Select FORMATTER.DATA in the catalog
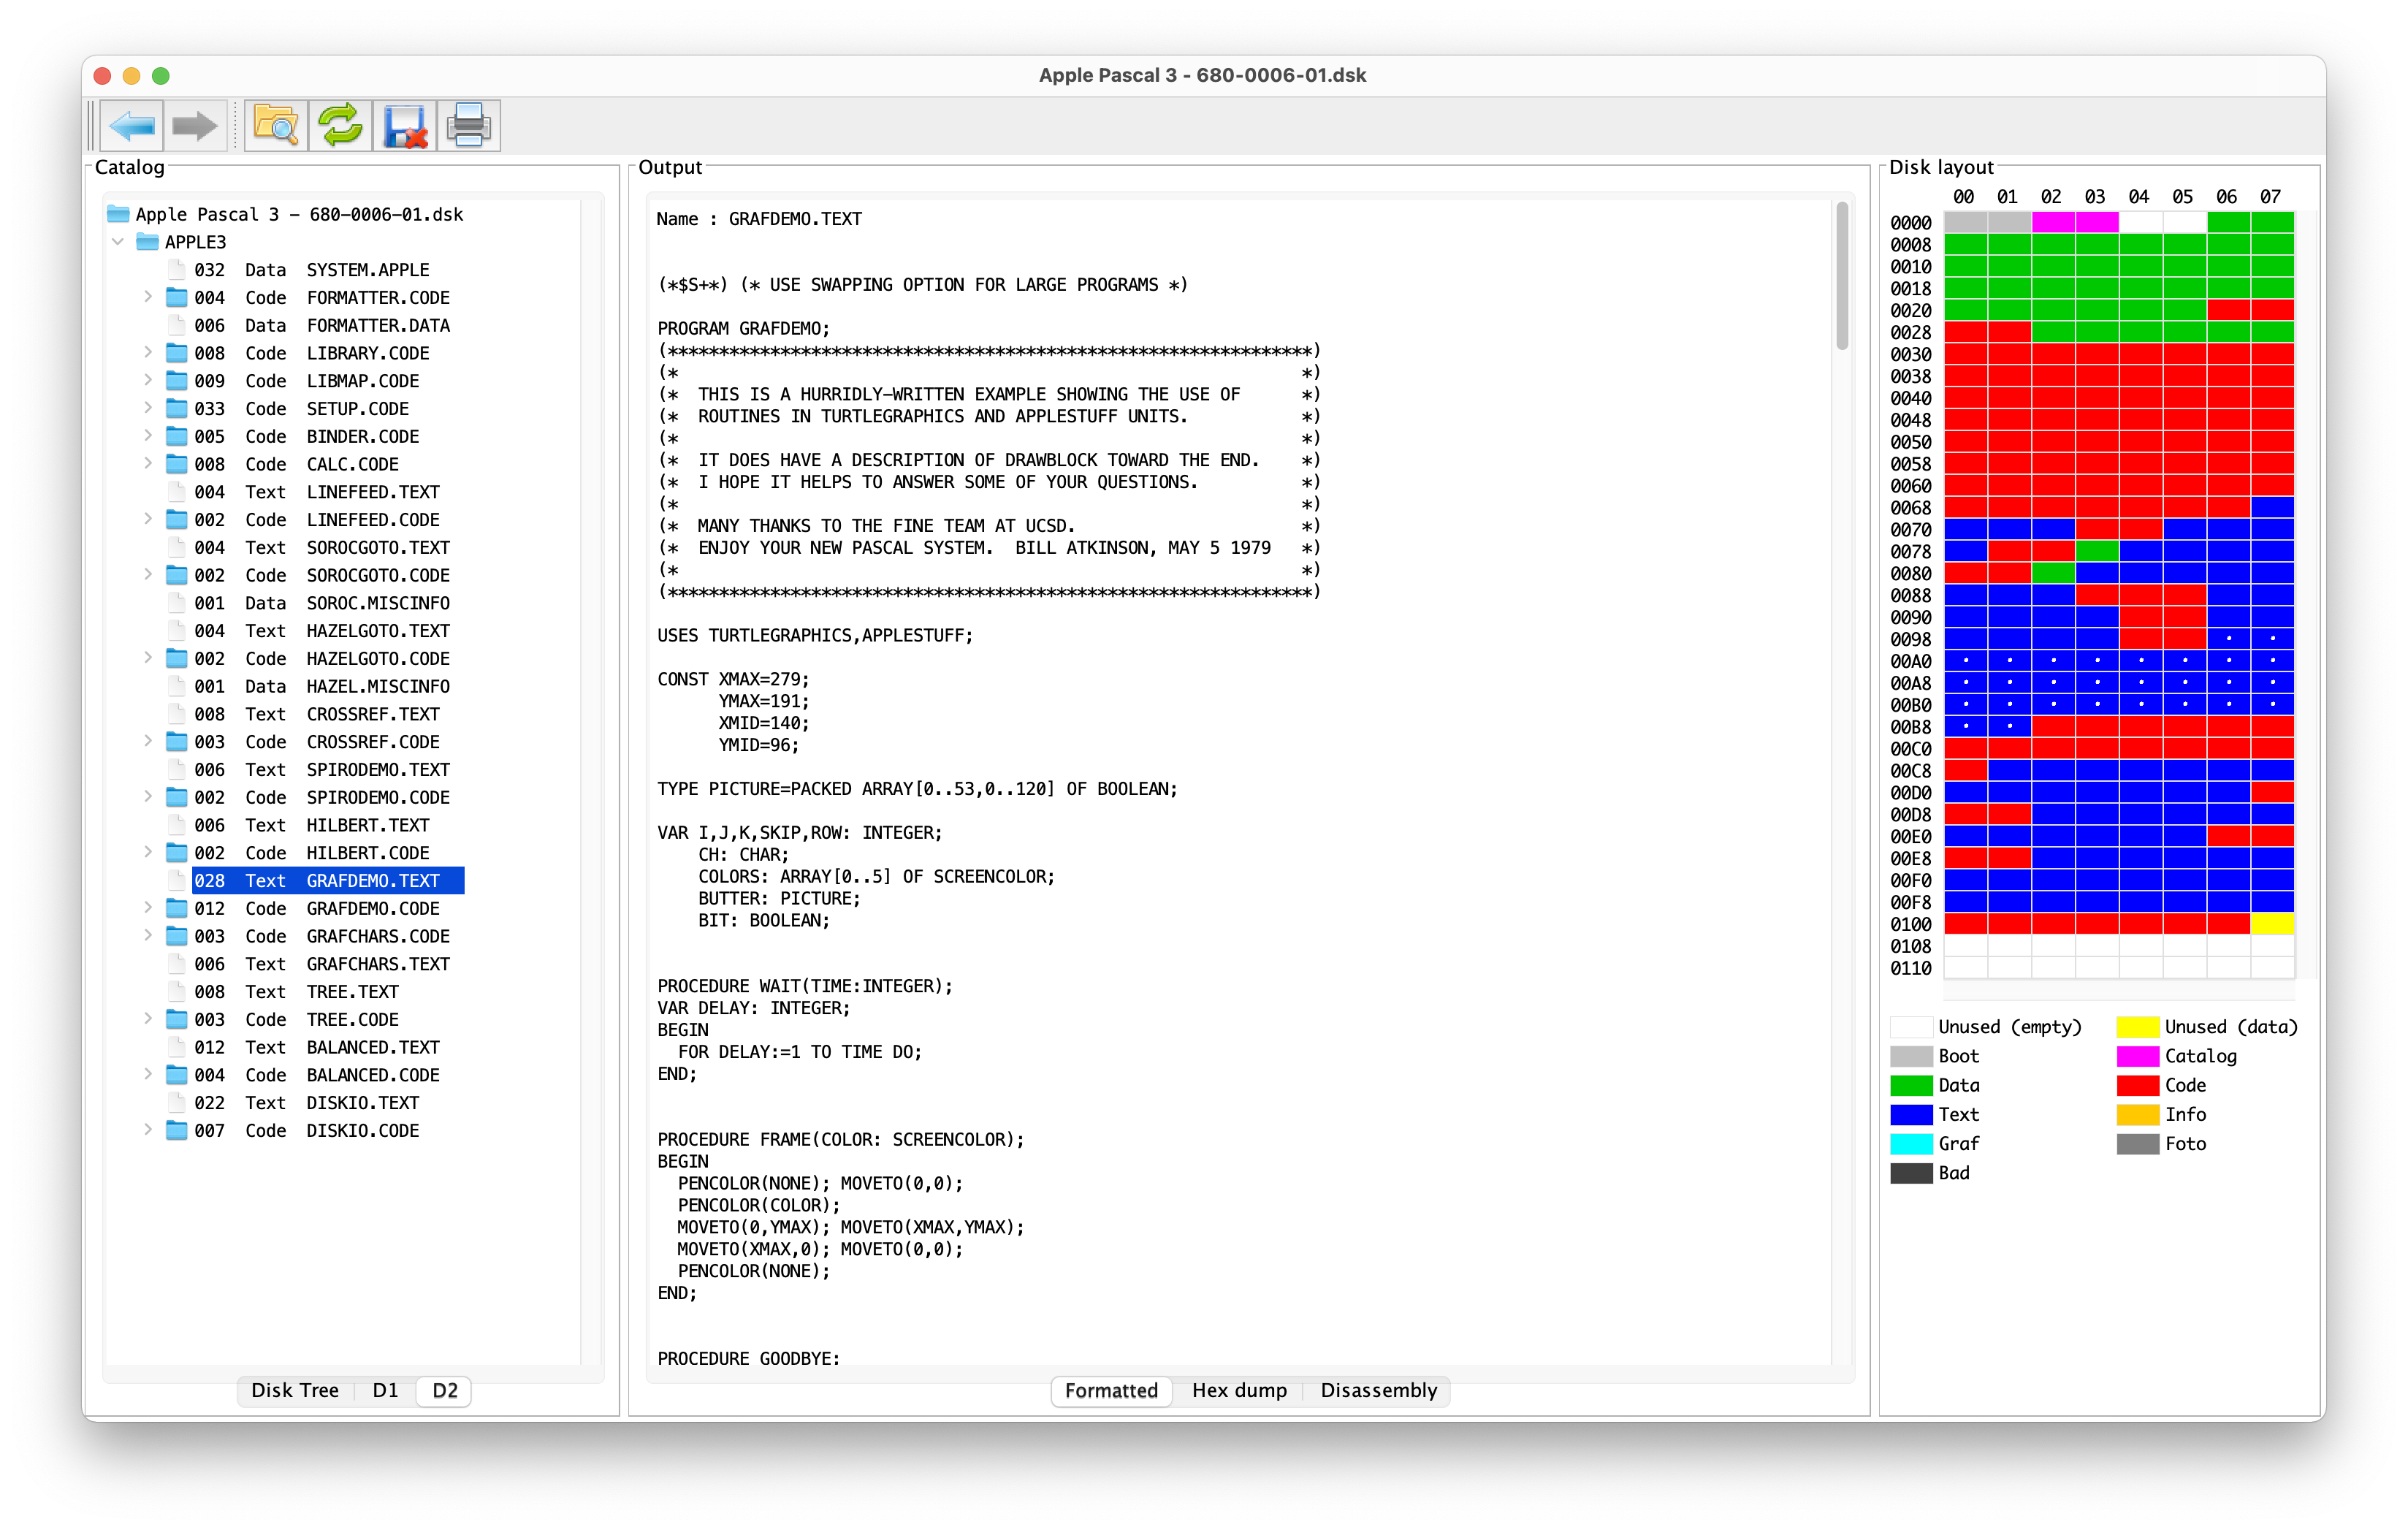The image size is (2408, 1530). click(321, 325)
